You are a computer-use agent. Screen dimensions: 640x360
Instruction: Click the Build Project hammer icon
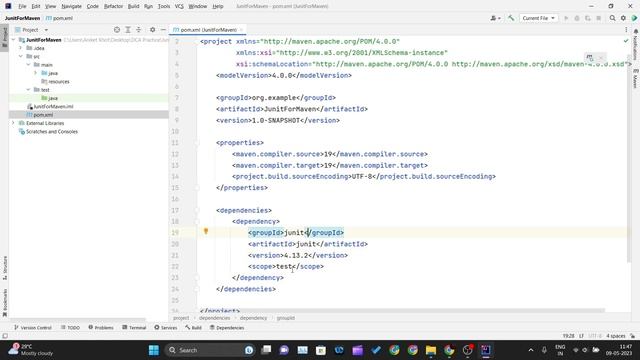[x=511, y=18]
